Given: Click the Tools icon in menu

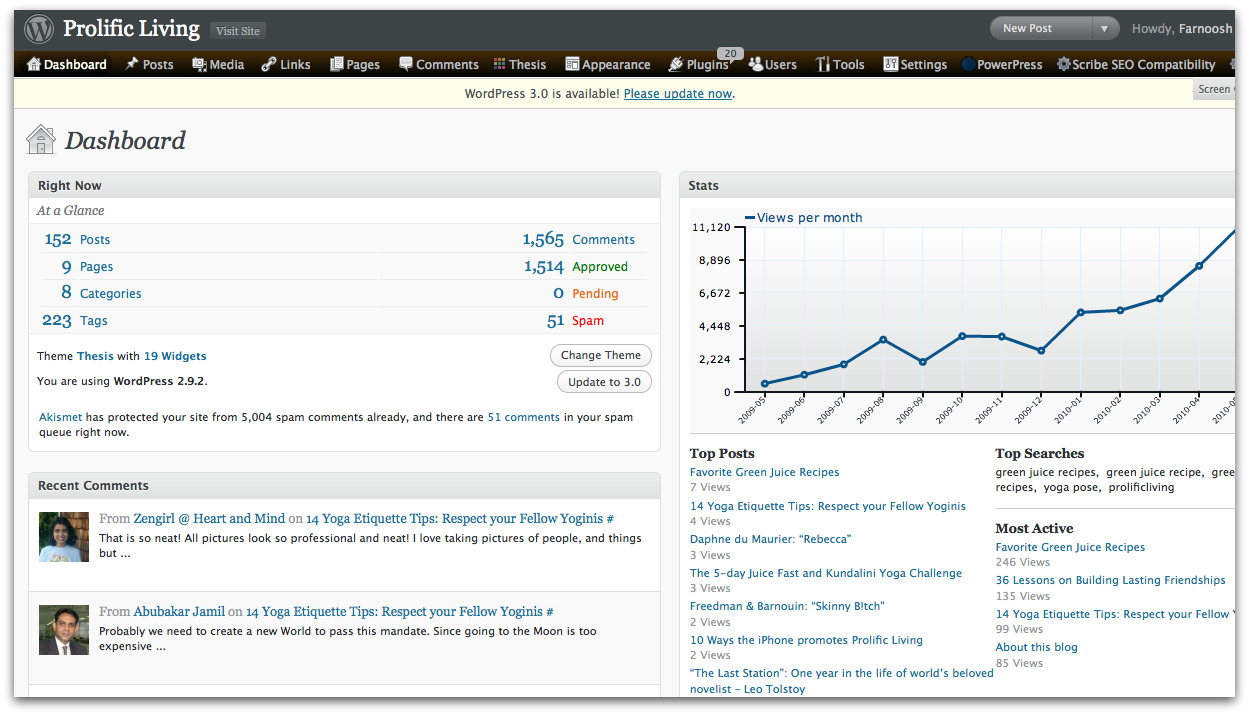Looking at the screenshot, I should [823, 64].
